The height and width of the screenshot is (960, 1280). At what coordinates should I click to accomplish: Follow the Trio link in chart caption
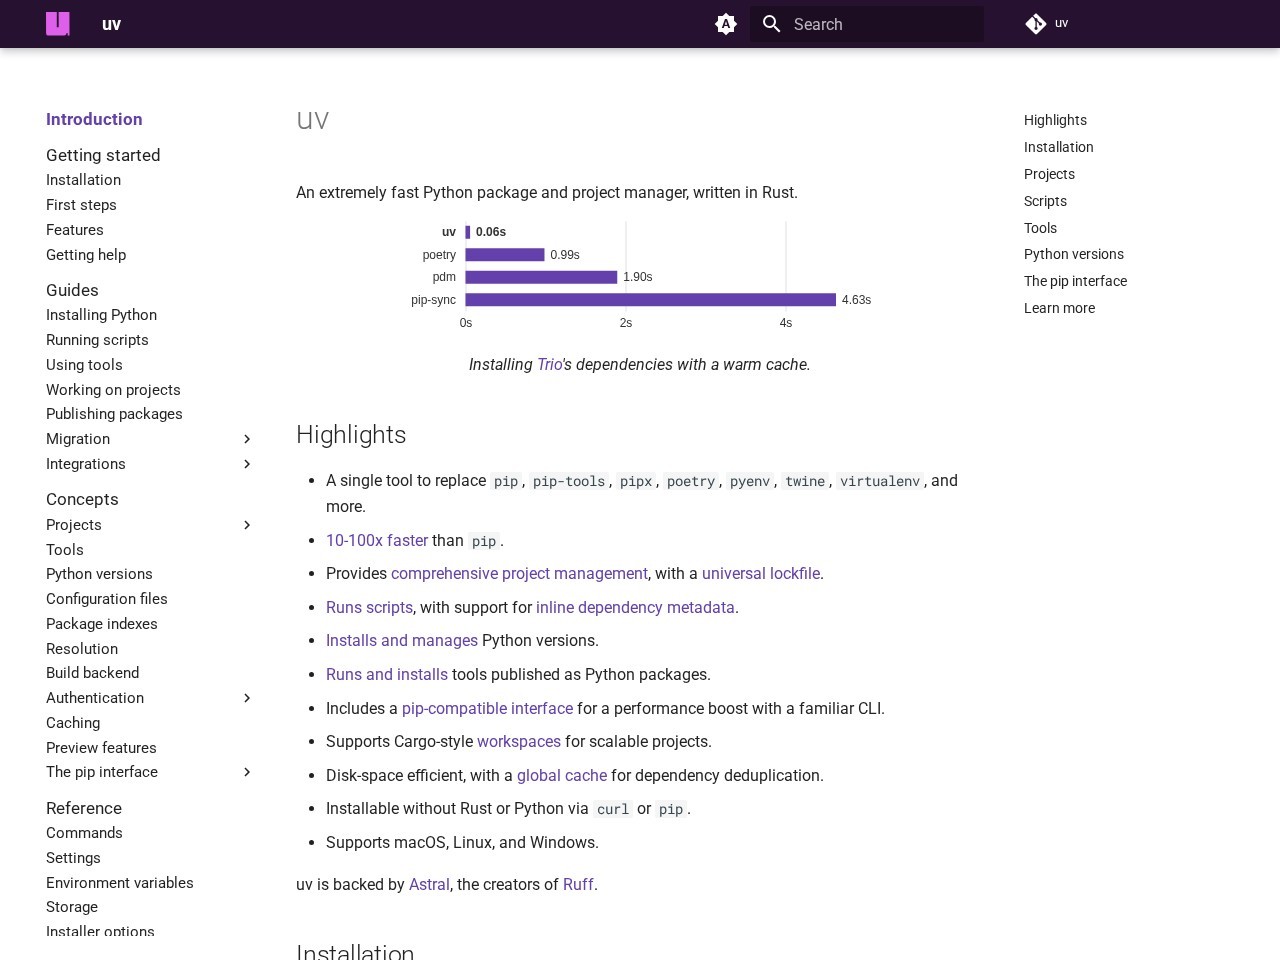tap(549, 365)
